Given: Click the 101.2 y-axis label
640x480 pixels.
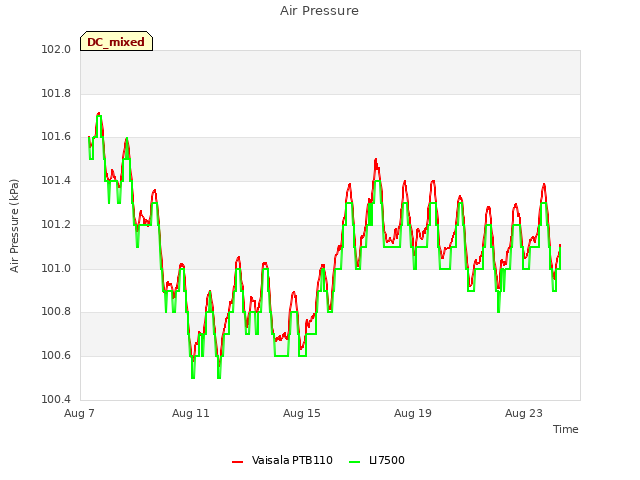Looking at the screenshot, I should pos(56,224).
